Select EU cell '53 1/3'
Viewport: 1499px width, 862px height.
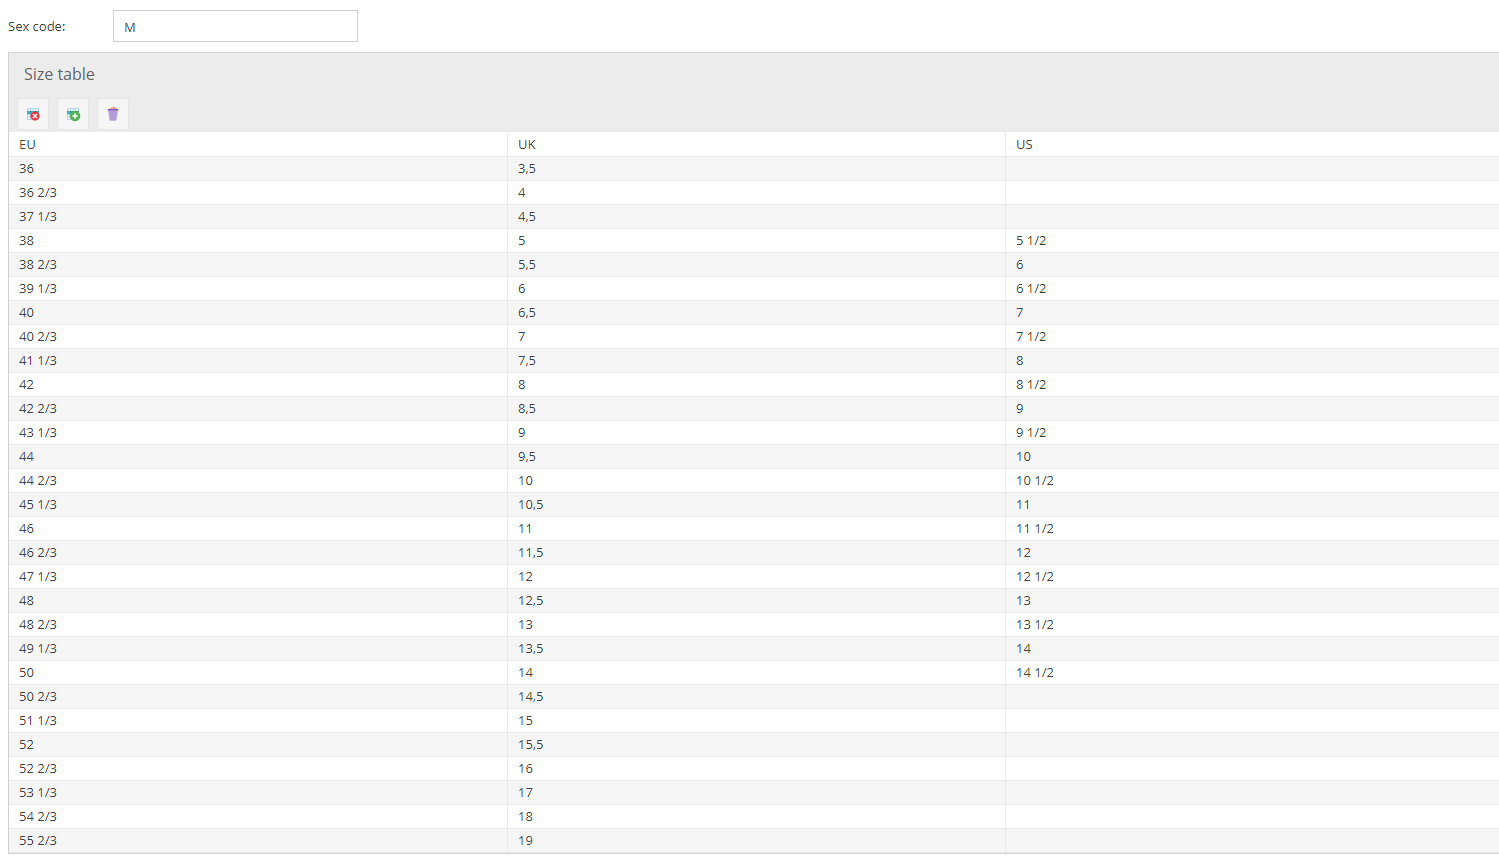(258, 792)
